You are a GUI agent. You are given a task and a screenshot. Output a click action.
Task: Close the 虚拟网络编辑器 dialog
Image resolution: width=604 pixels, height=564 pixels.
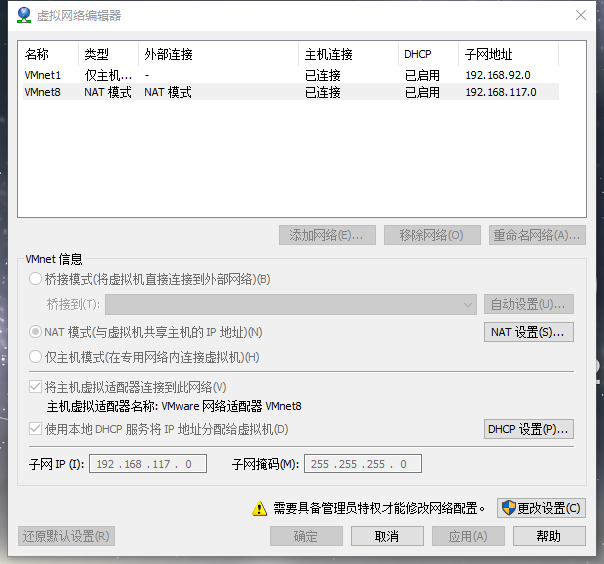coord(581,15)
